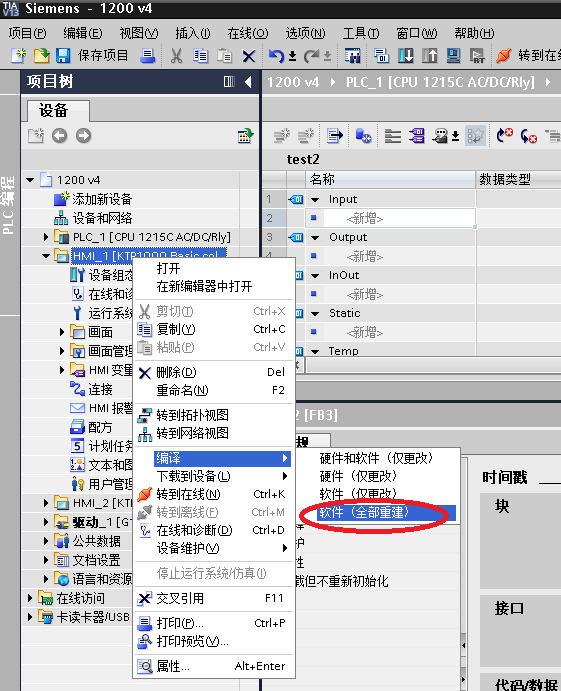Expand the 公共数据 (Common data) node
The height and width of the screenshot is (691, 561).
tap(46, 541)
